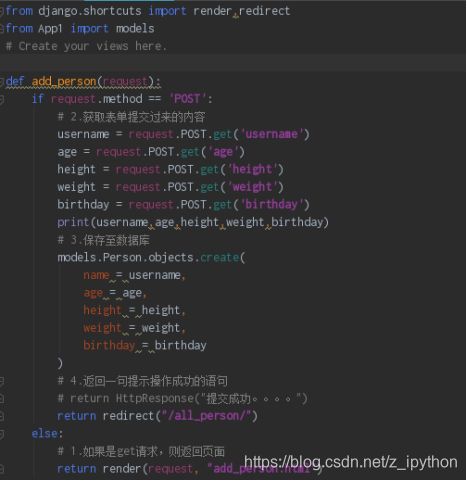This screenshot has height=481, width=467.
Task: Click the 'print' call with username, age arguments
Action: coord(193,222)
